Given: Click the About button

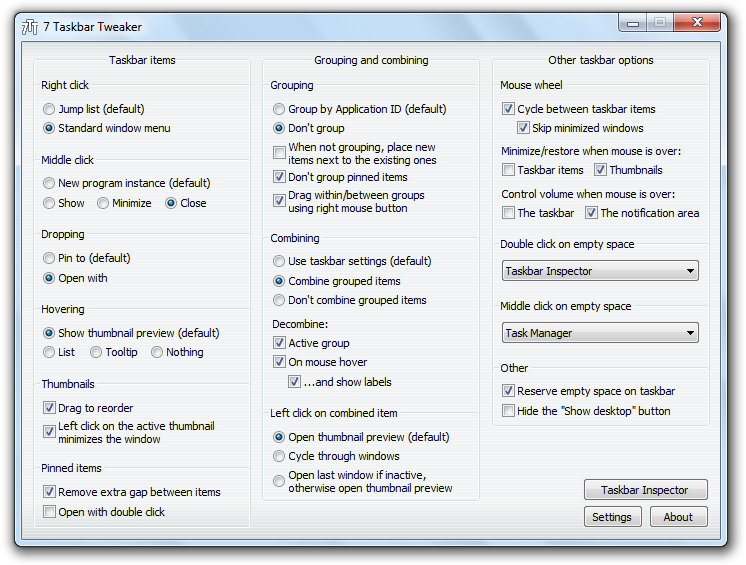Looking at the screenshot, I should [678, 517].
